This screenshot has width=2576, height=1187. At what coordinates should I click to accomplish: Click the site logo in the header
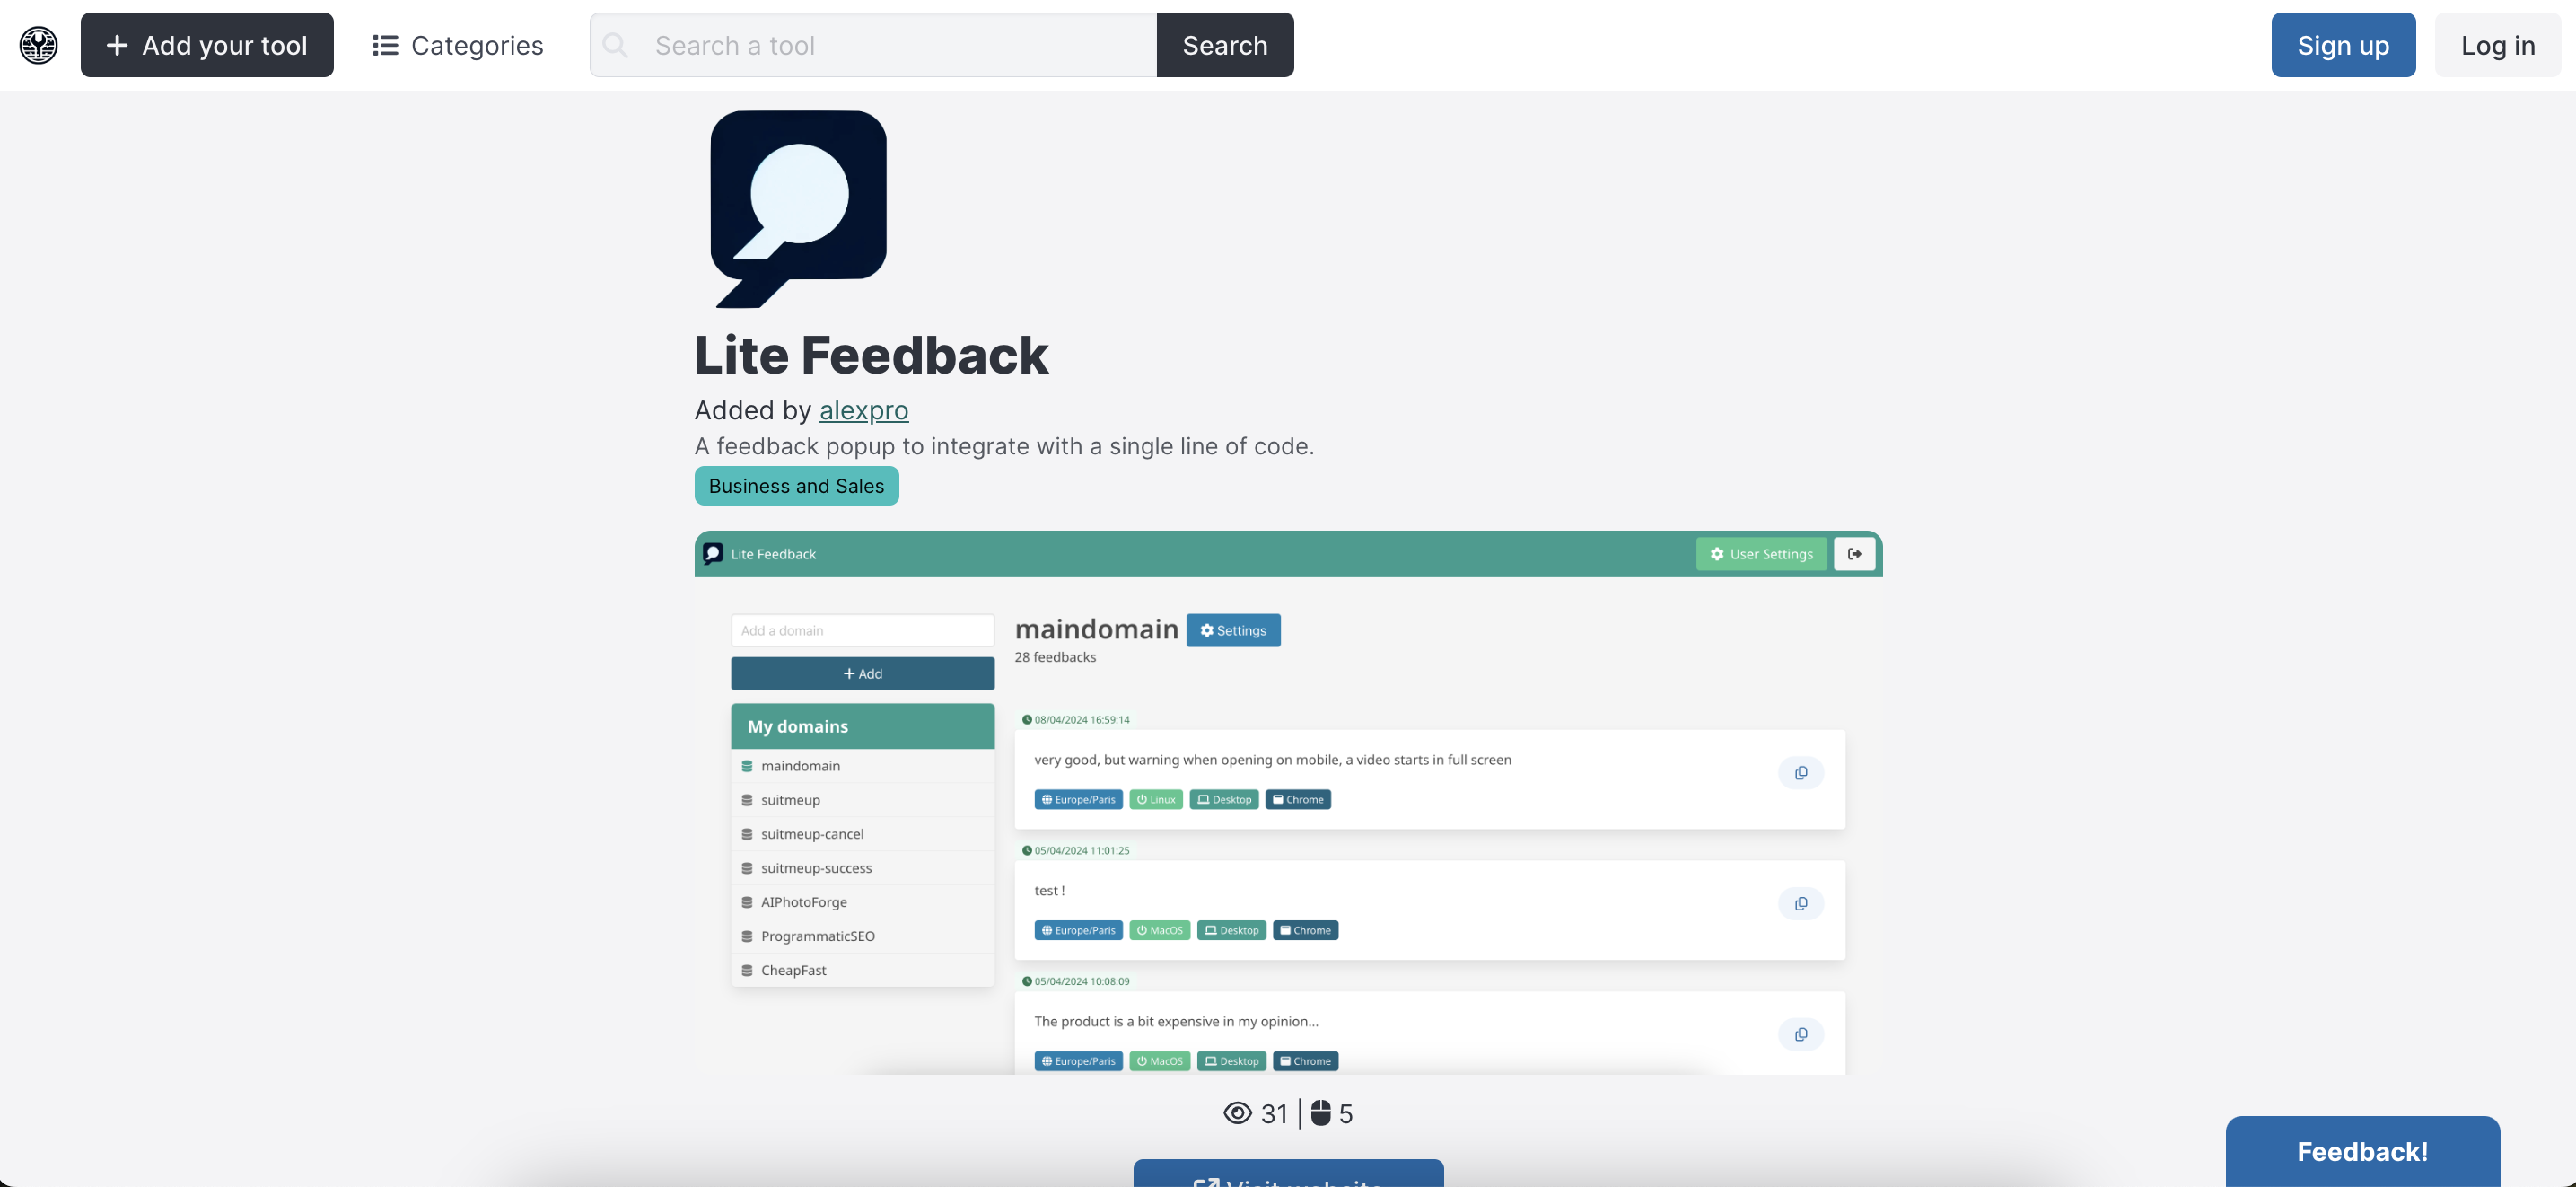(39, 45)
